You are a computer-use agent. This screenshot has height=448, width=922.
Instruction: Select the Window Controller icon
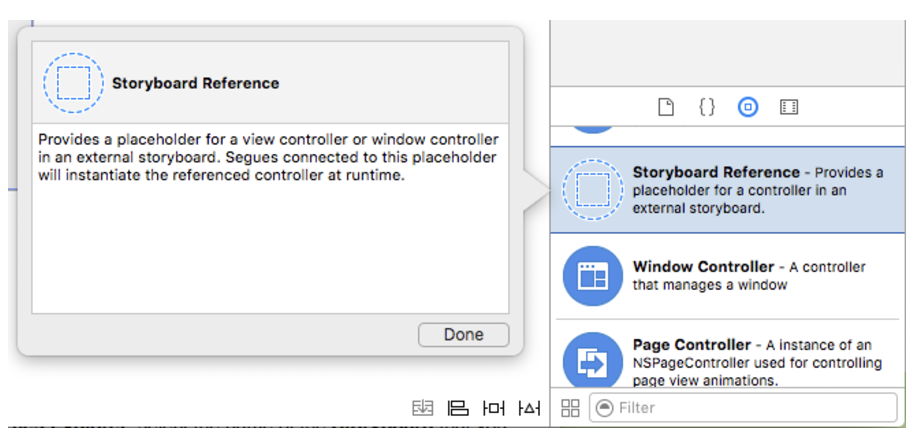point(592,276)
